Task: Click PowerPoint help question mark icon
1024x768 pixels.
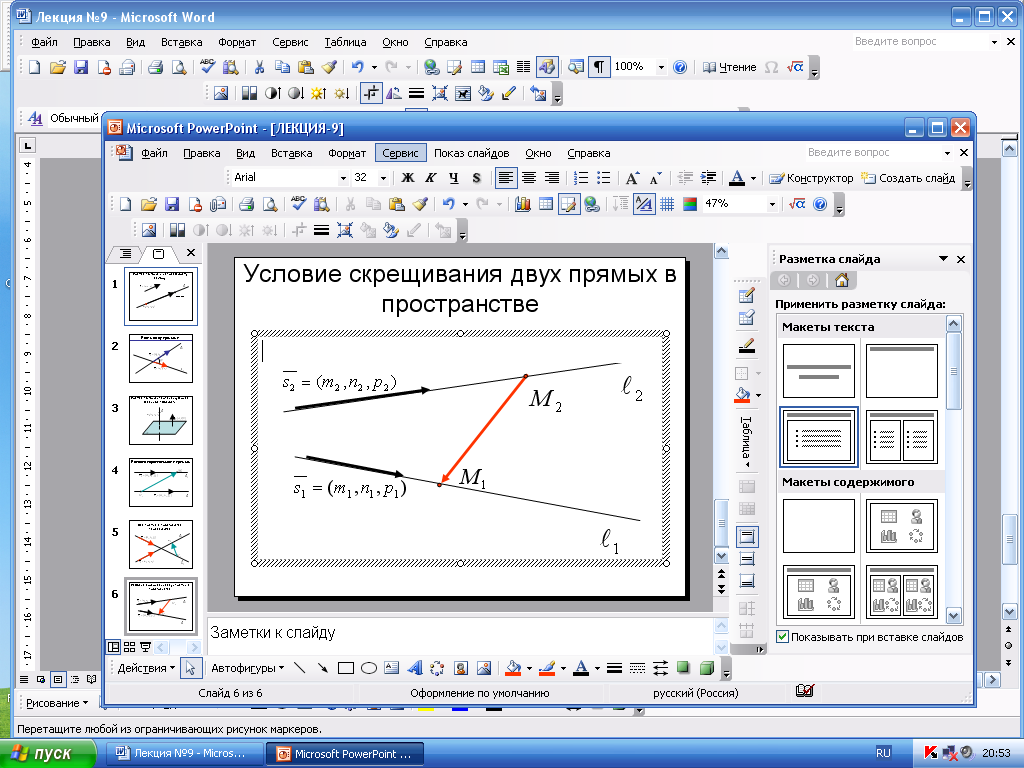Action: (x=820, y=204)
